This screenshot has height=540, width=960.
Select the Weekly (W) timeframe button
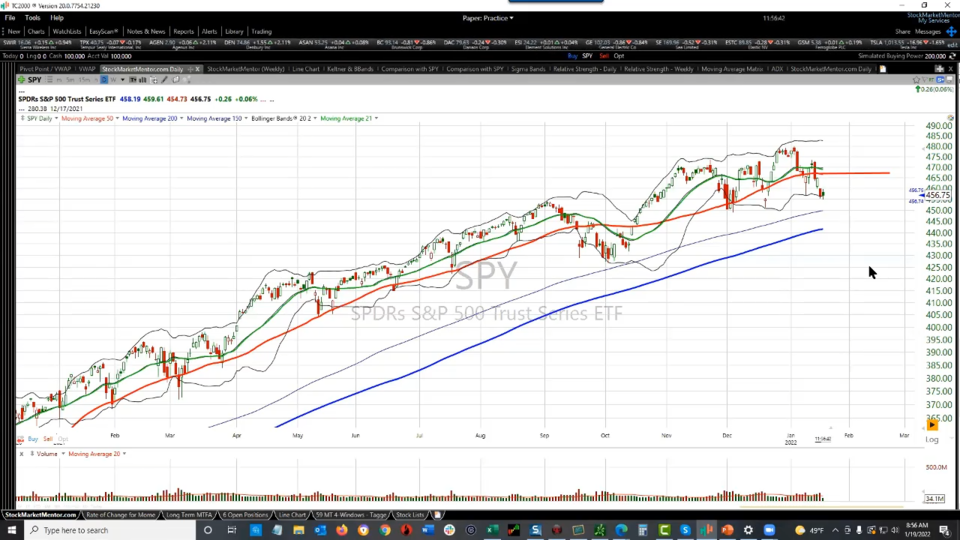113,80
